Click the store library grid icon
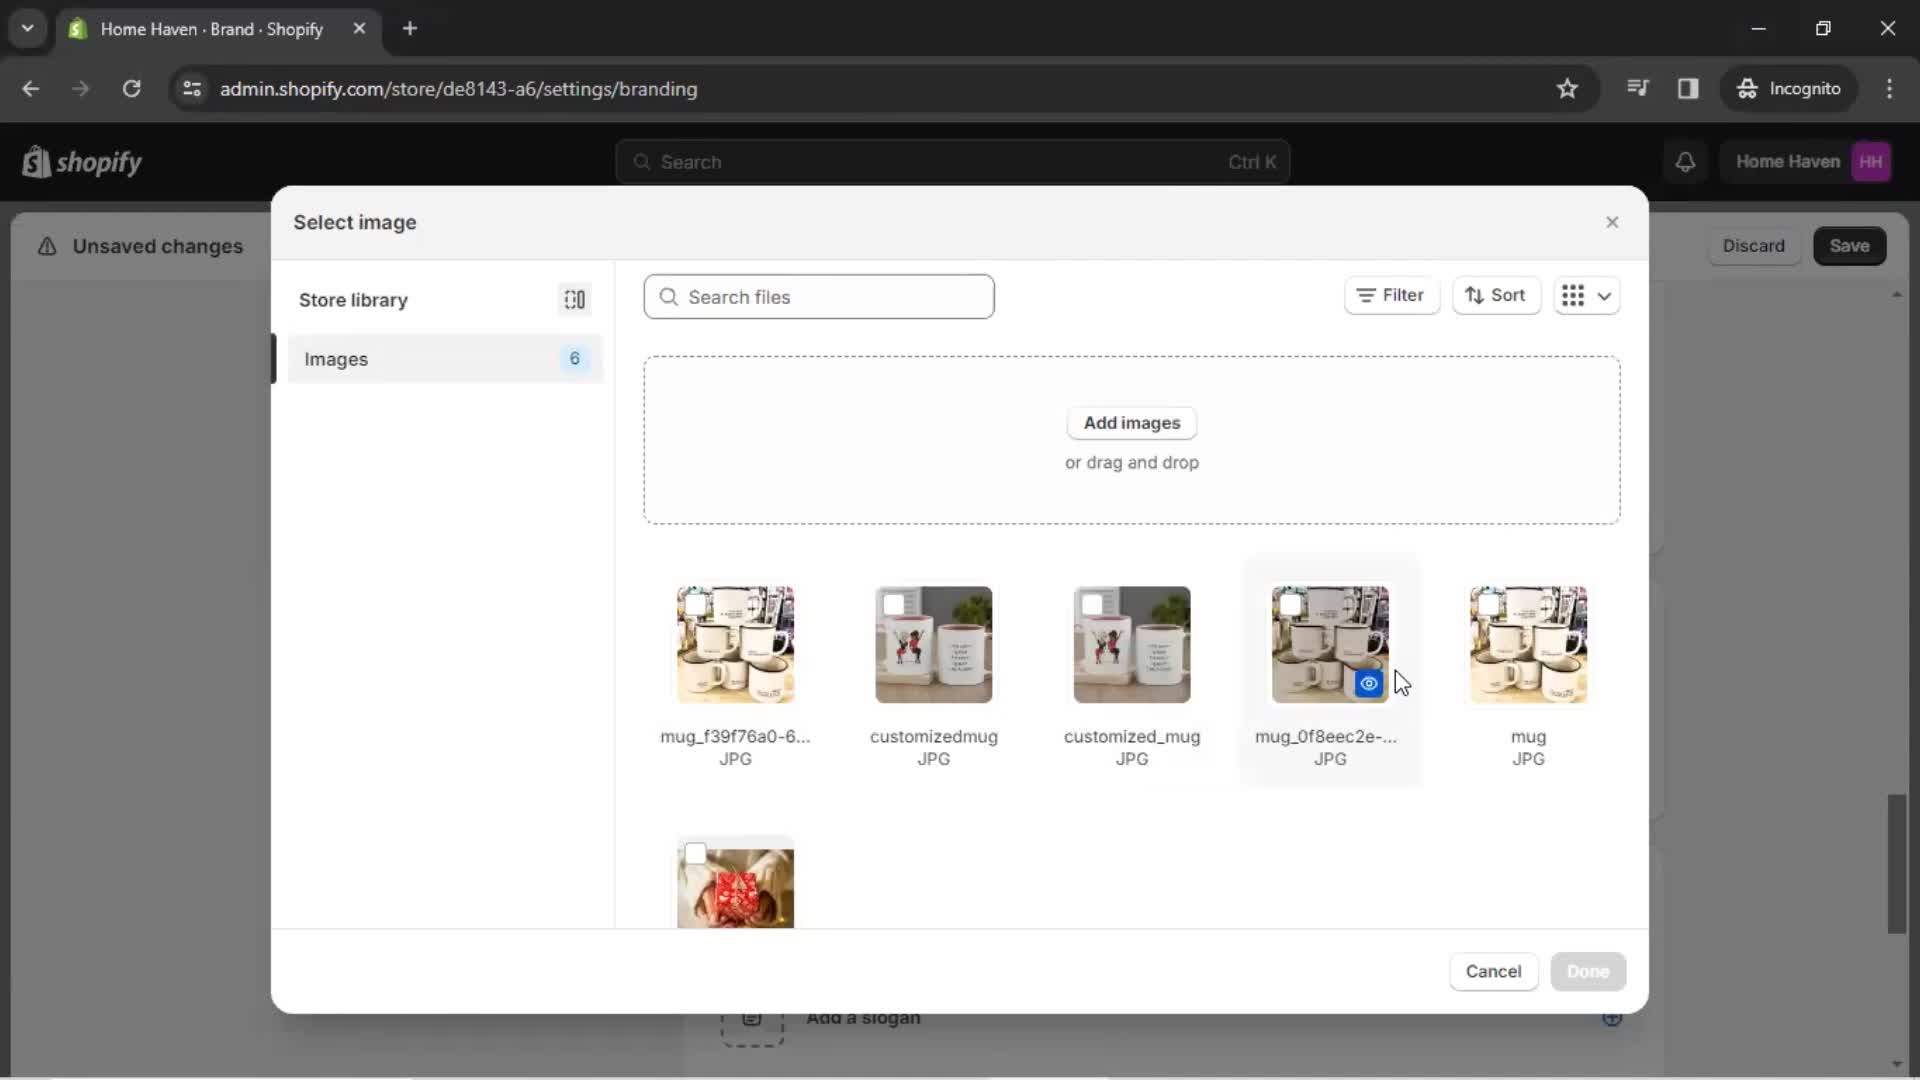Screen dimensions: 1920x1080 pyautogui.click(x=575, y=299)
